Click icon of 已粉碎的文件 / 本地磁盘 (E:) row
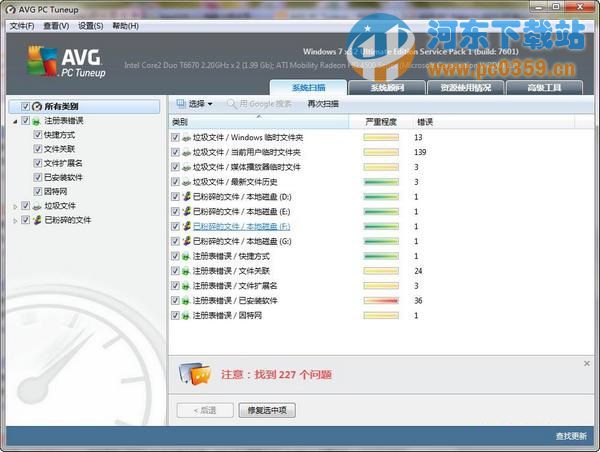Image resolution: width=600 pixels, height=452 pixels. pyautogui.click(x=186, y=212)
